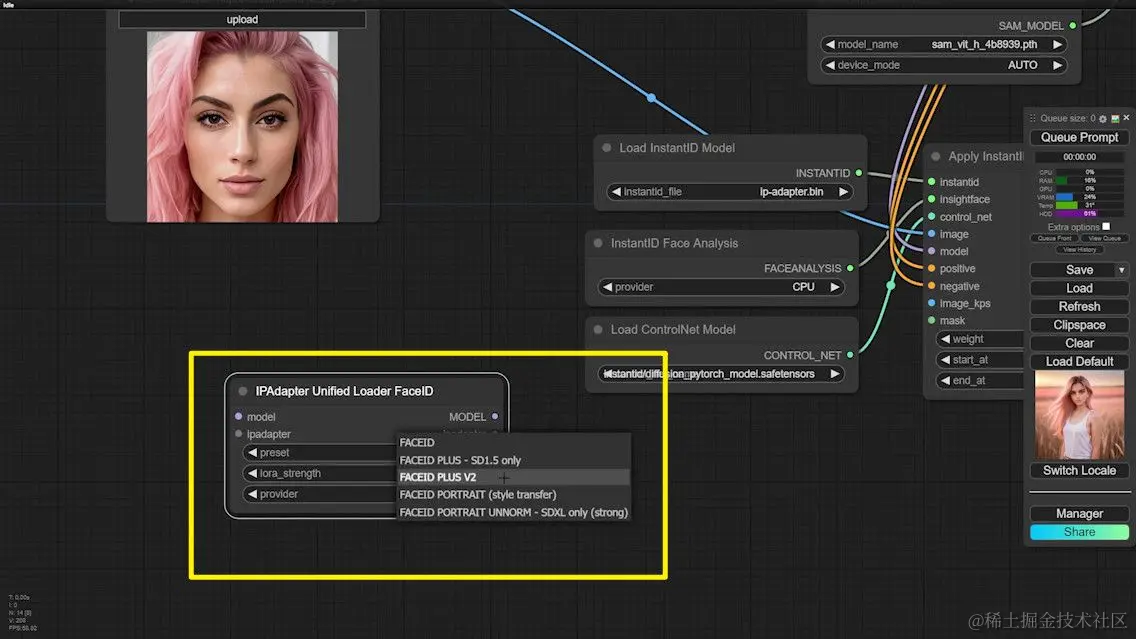
Task: Open View History
Action: point(1079,250)
